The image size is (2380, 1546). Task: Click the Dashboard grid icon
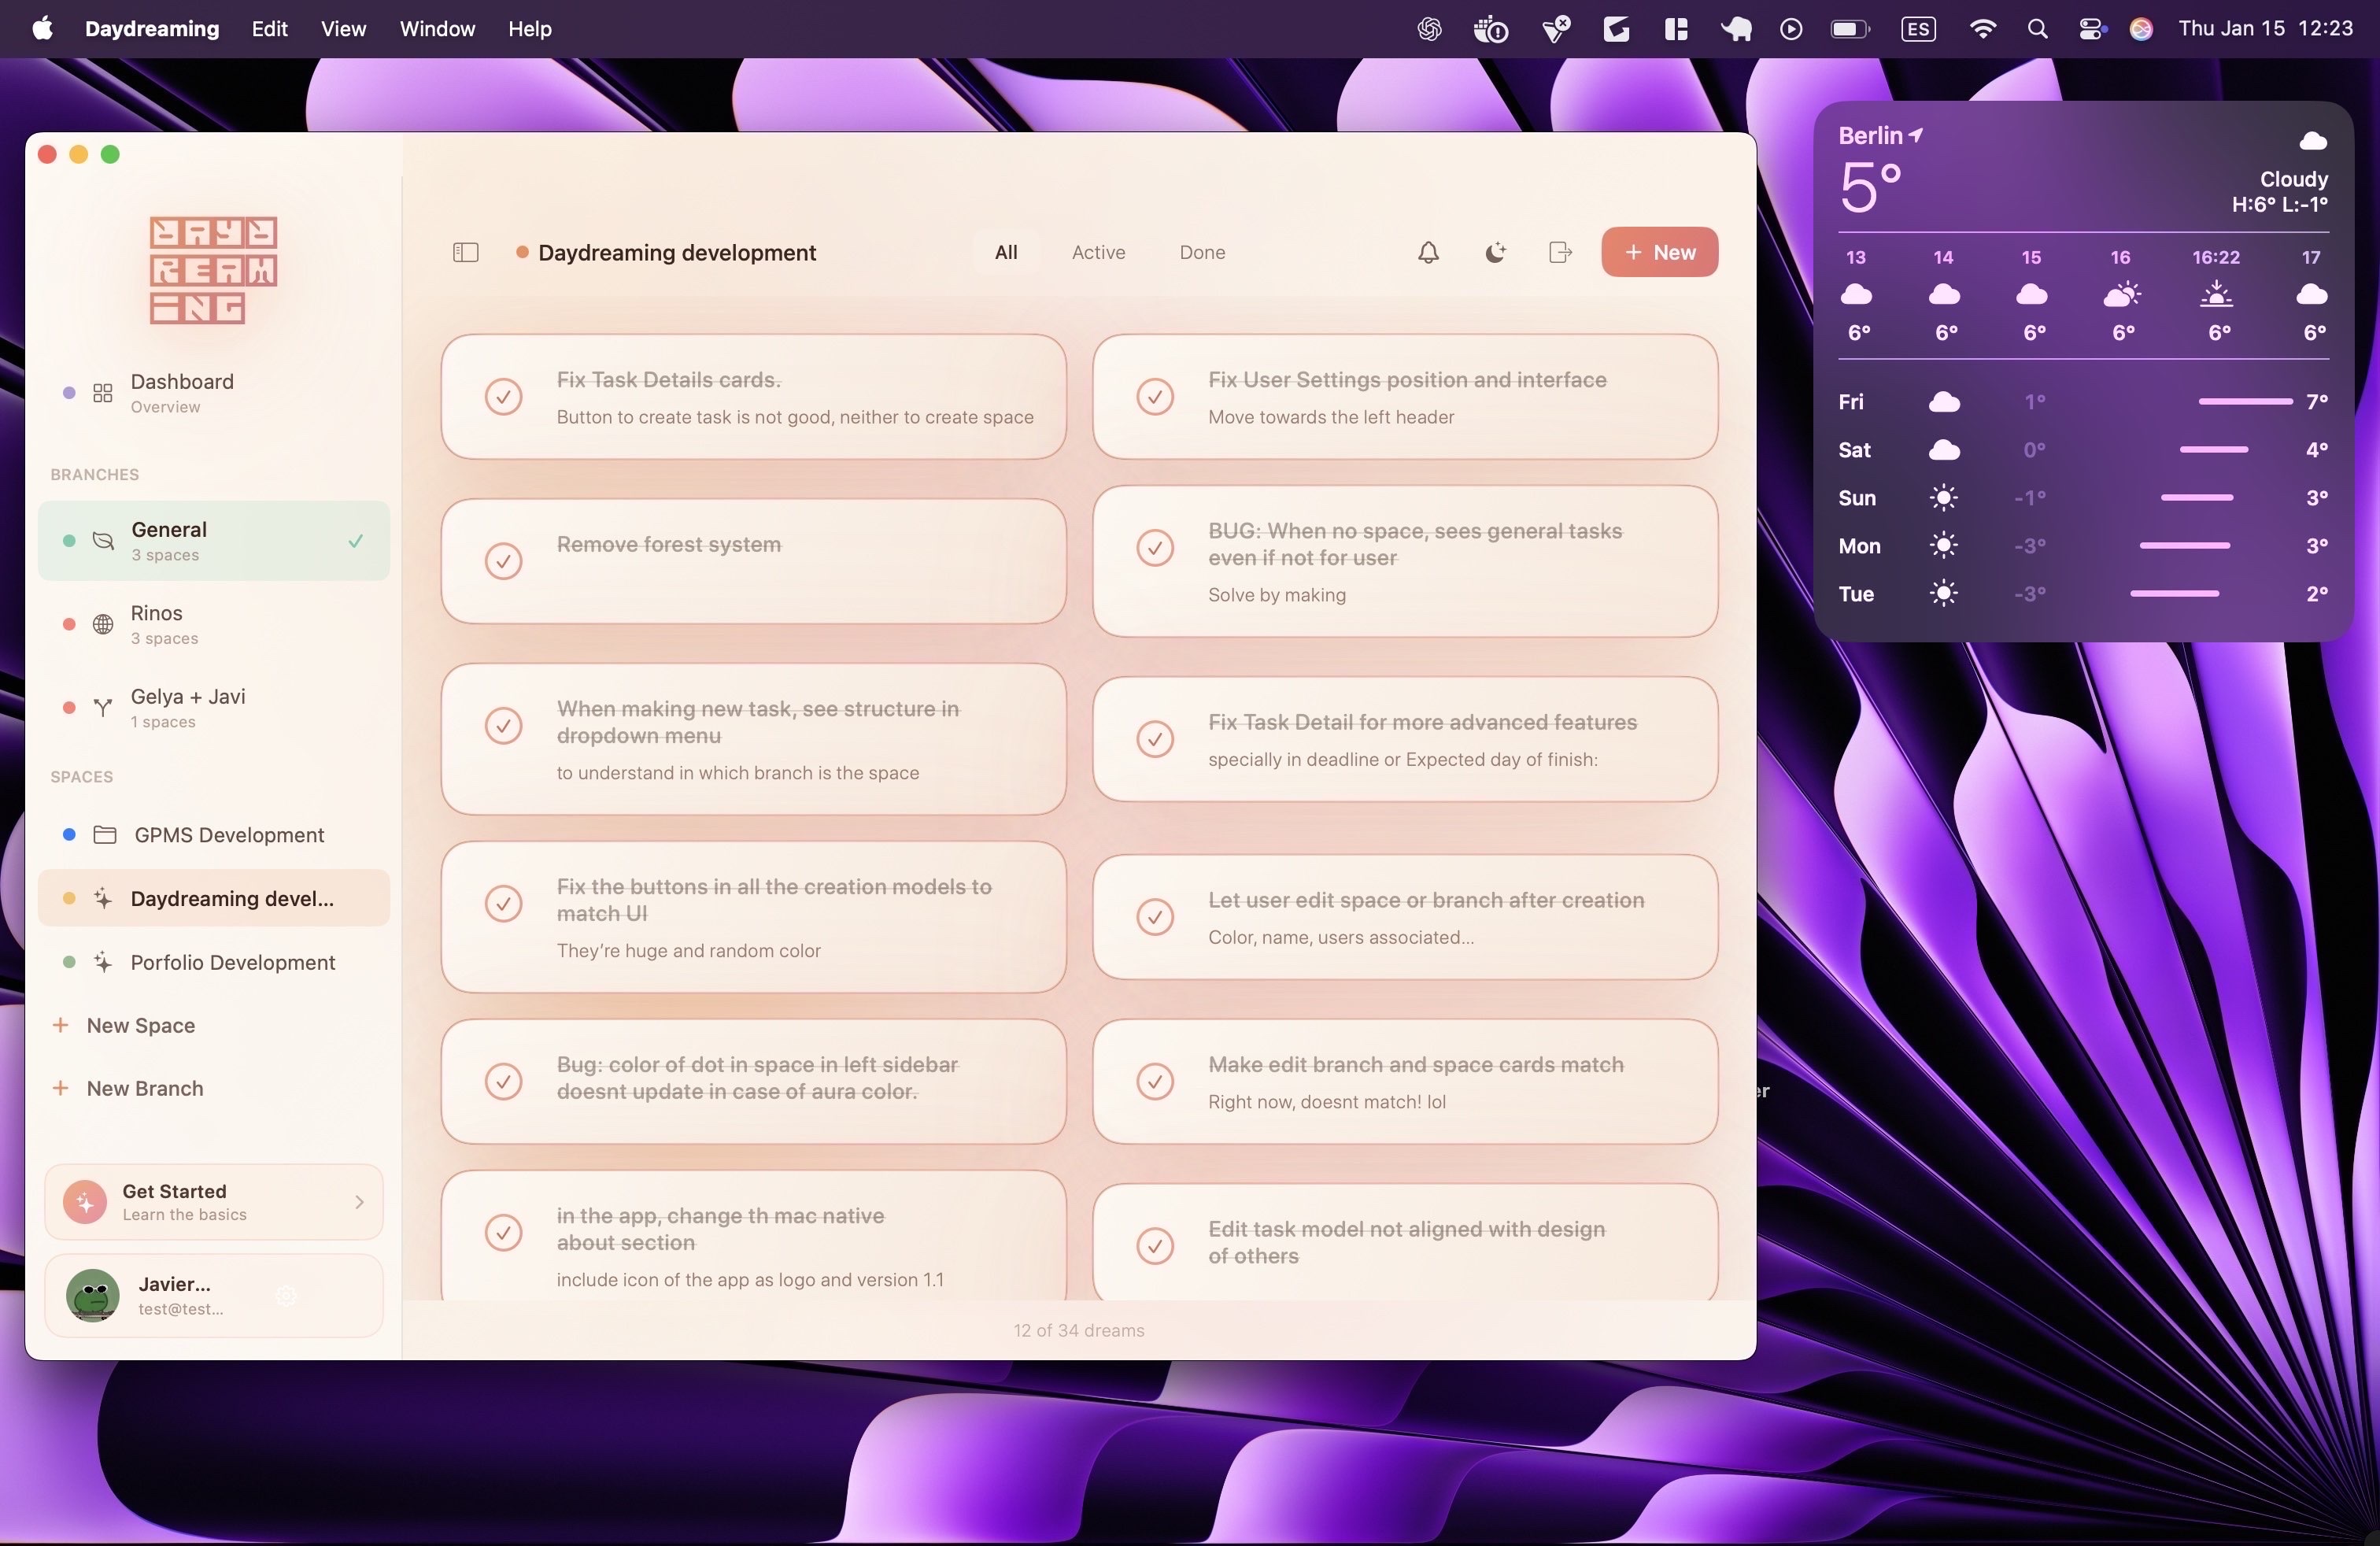pyautogui.click(x=102, y=393)
